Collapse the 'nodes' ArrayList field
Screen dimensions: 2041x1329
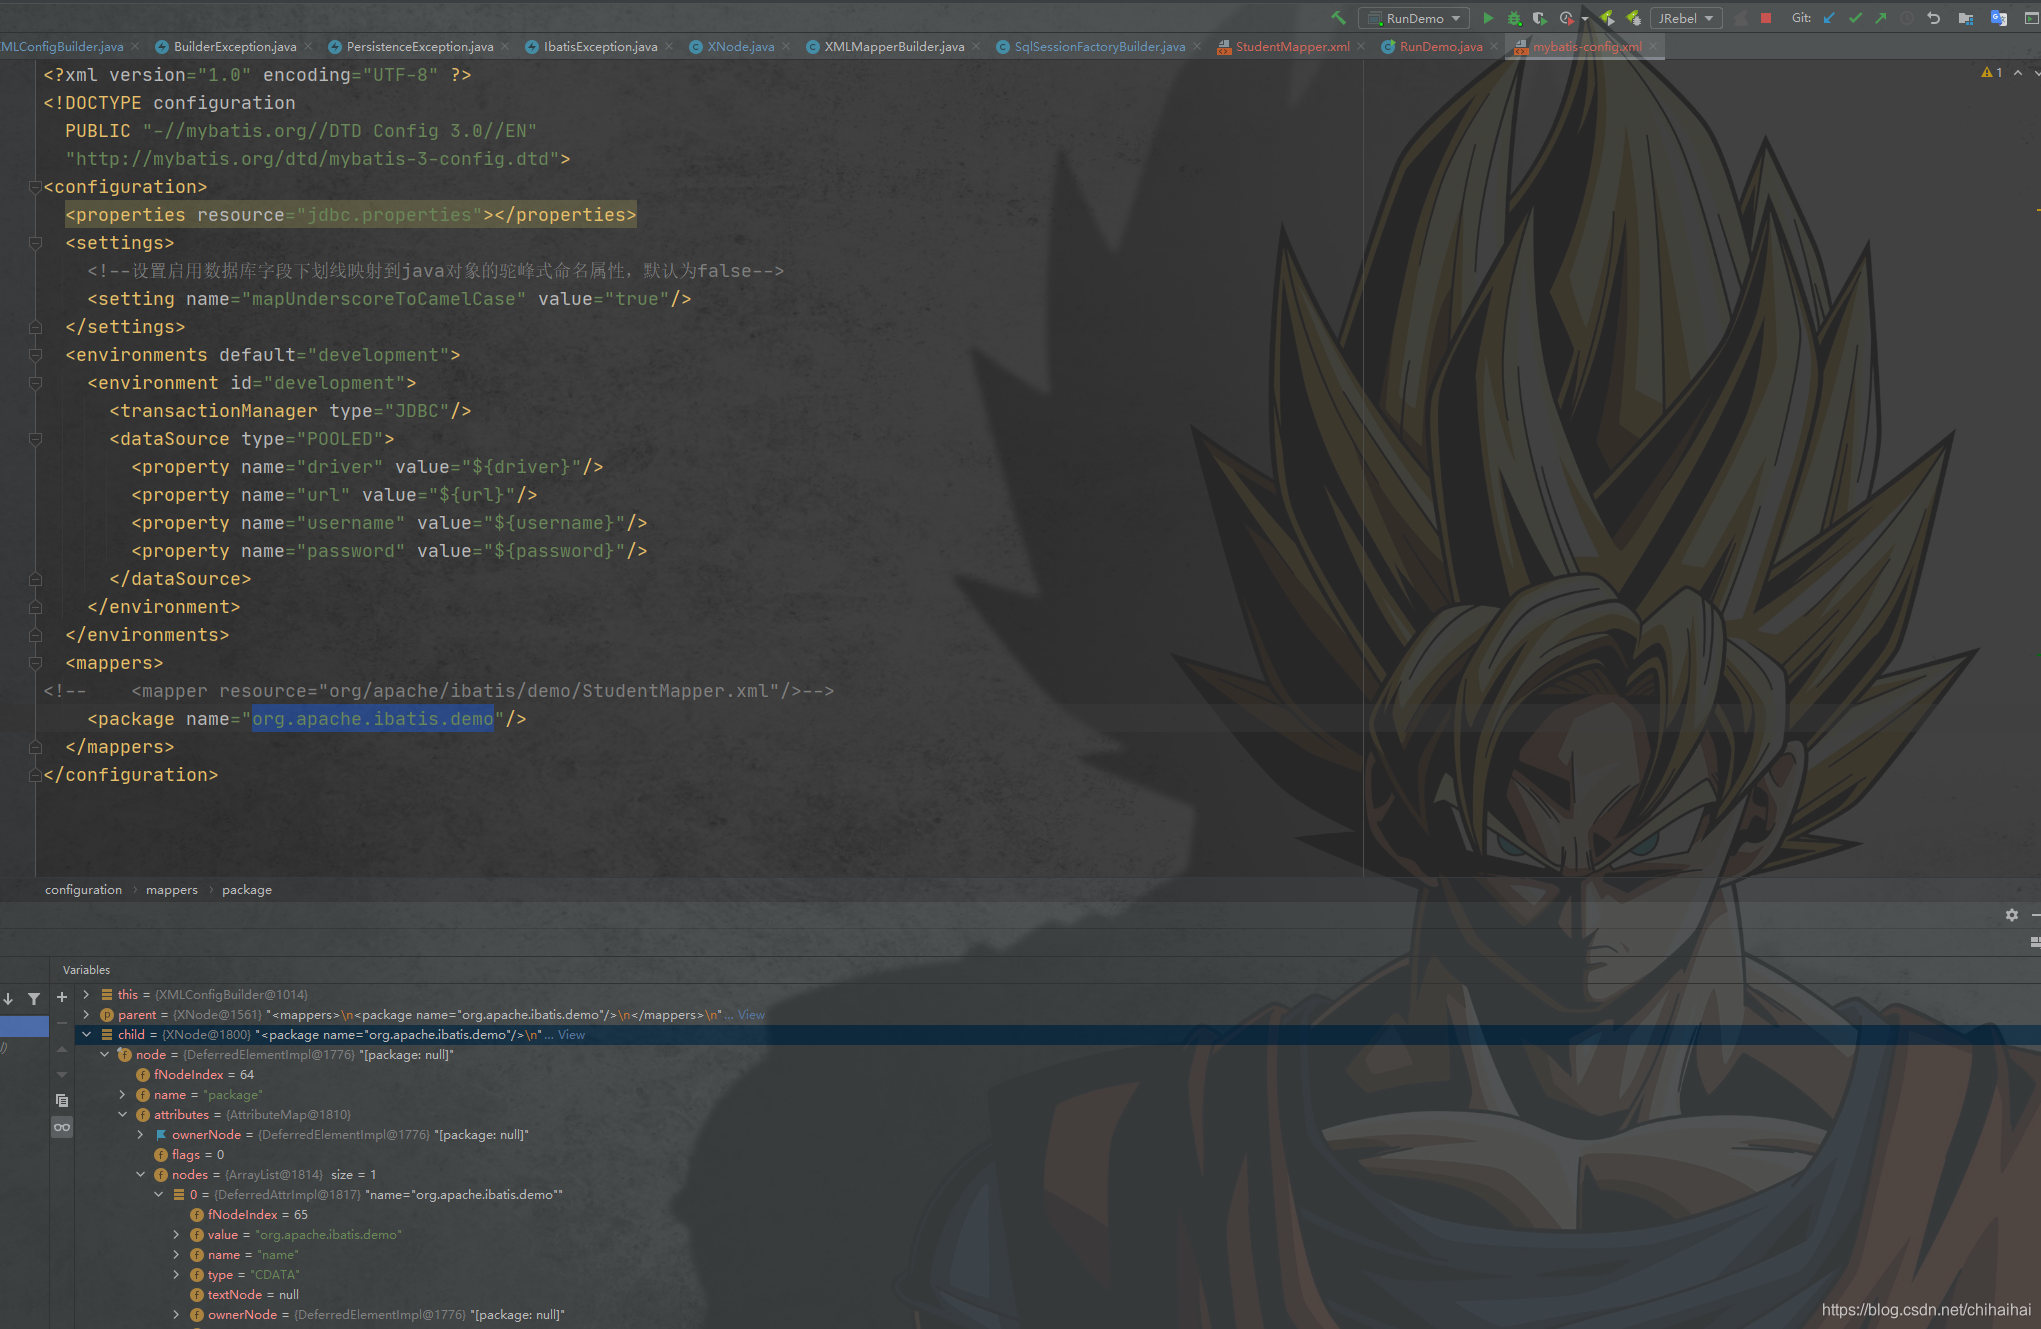coord(140,1174)
